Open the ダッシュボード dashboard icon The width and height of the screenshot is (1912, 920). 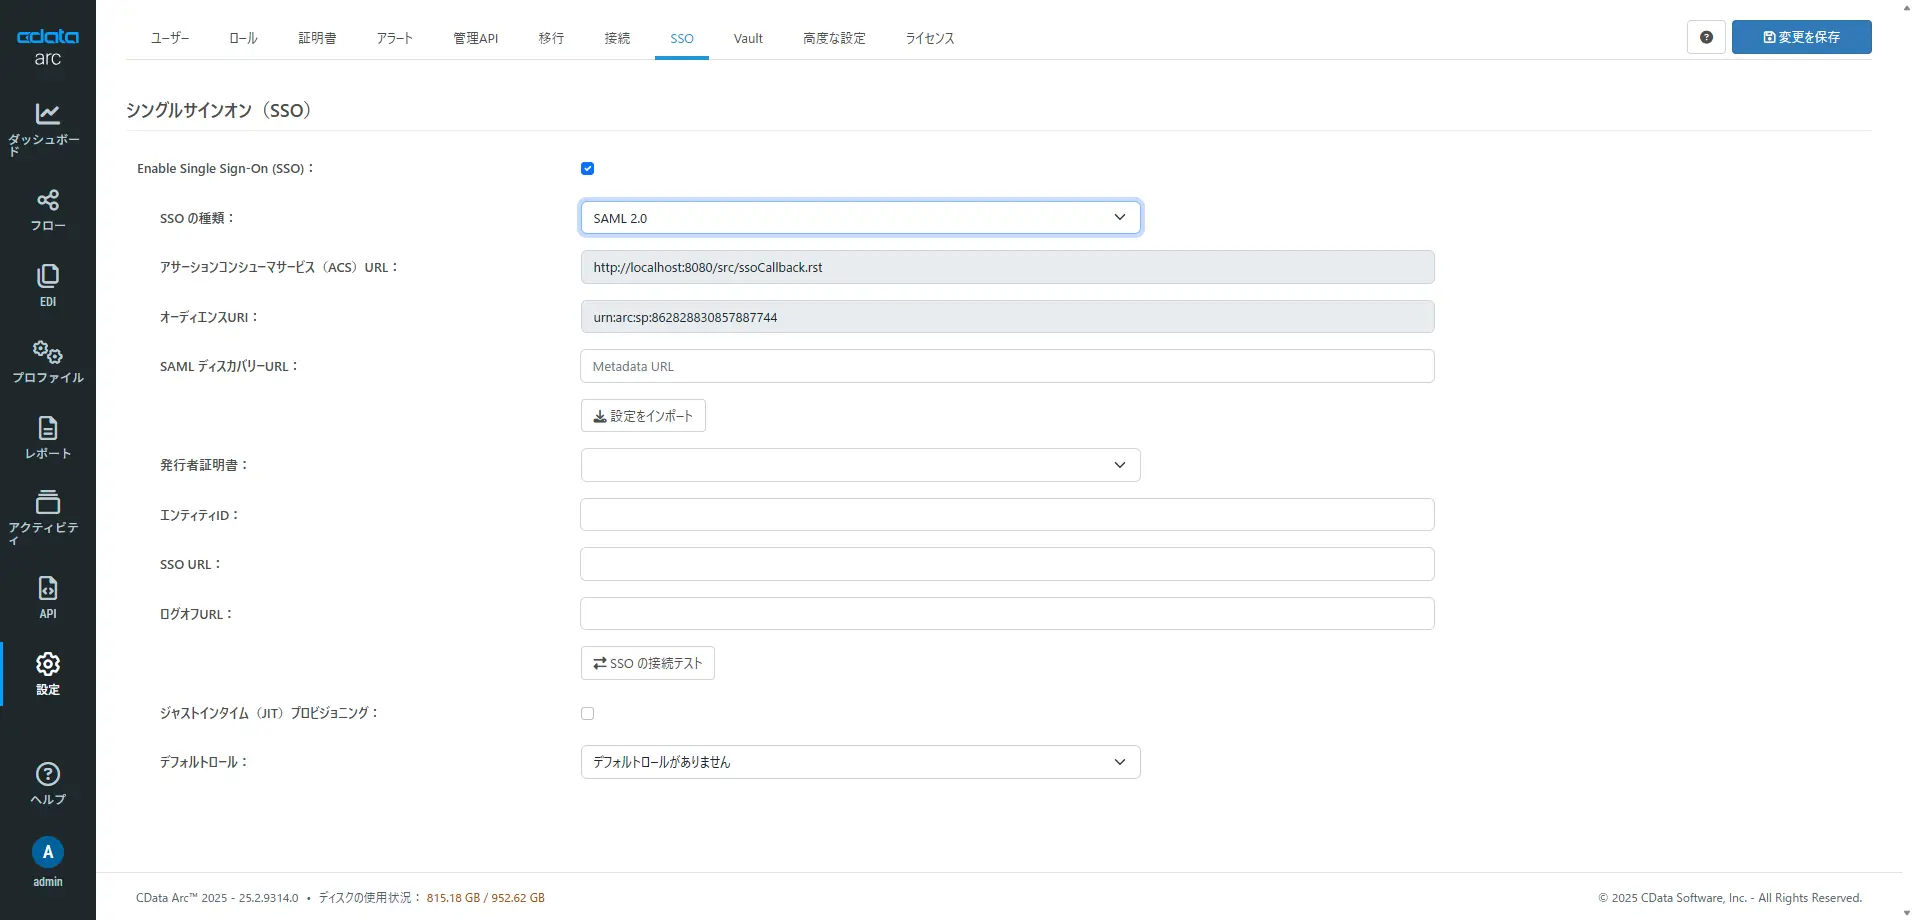tap(47, 115)
